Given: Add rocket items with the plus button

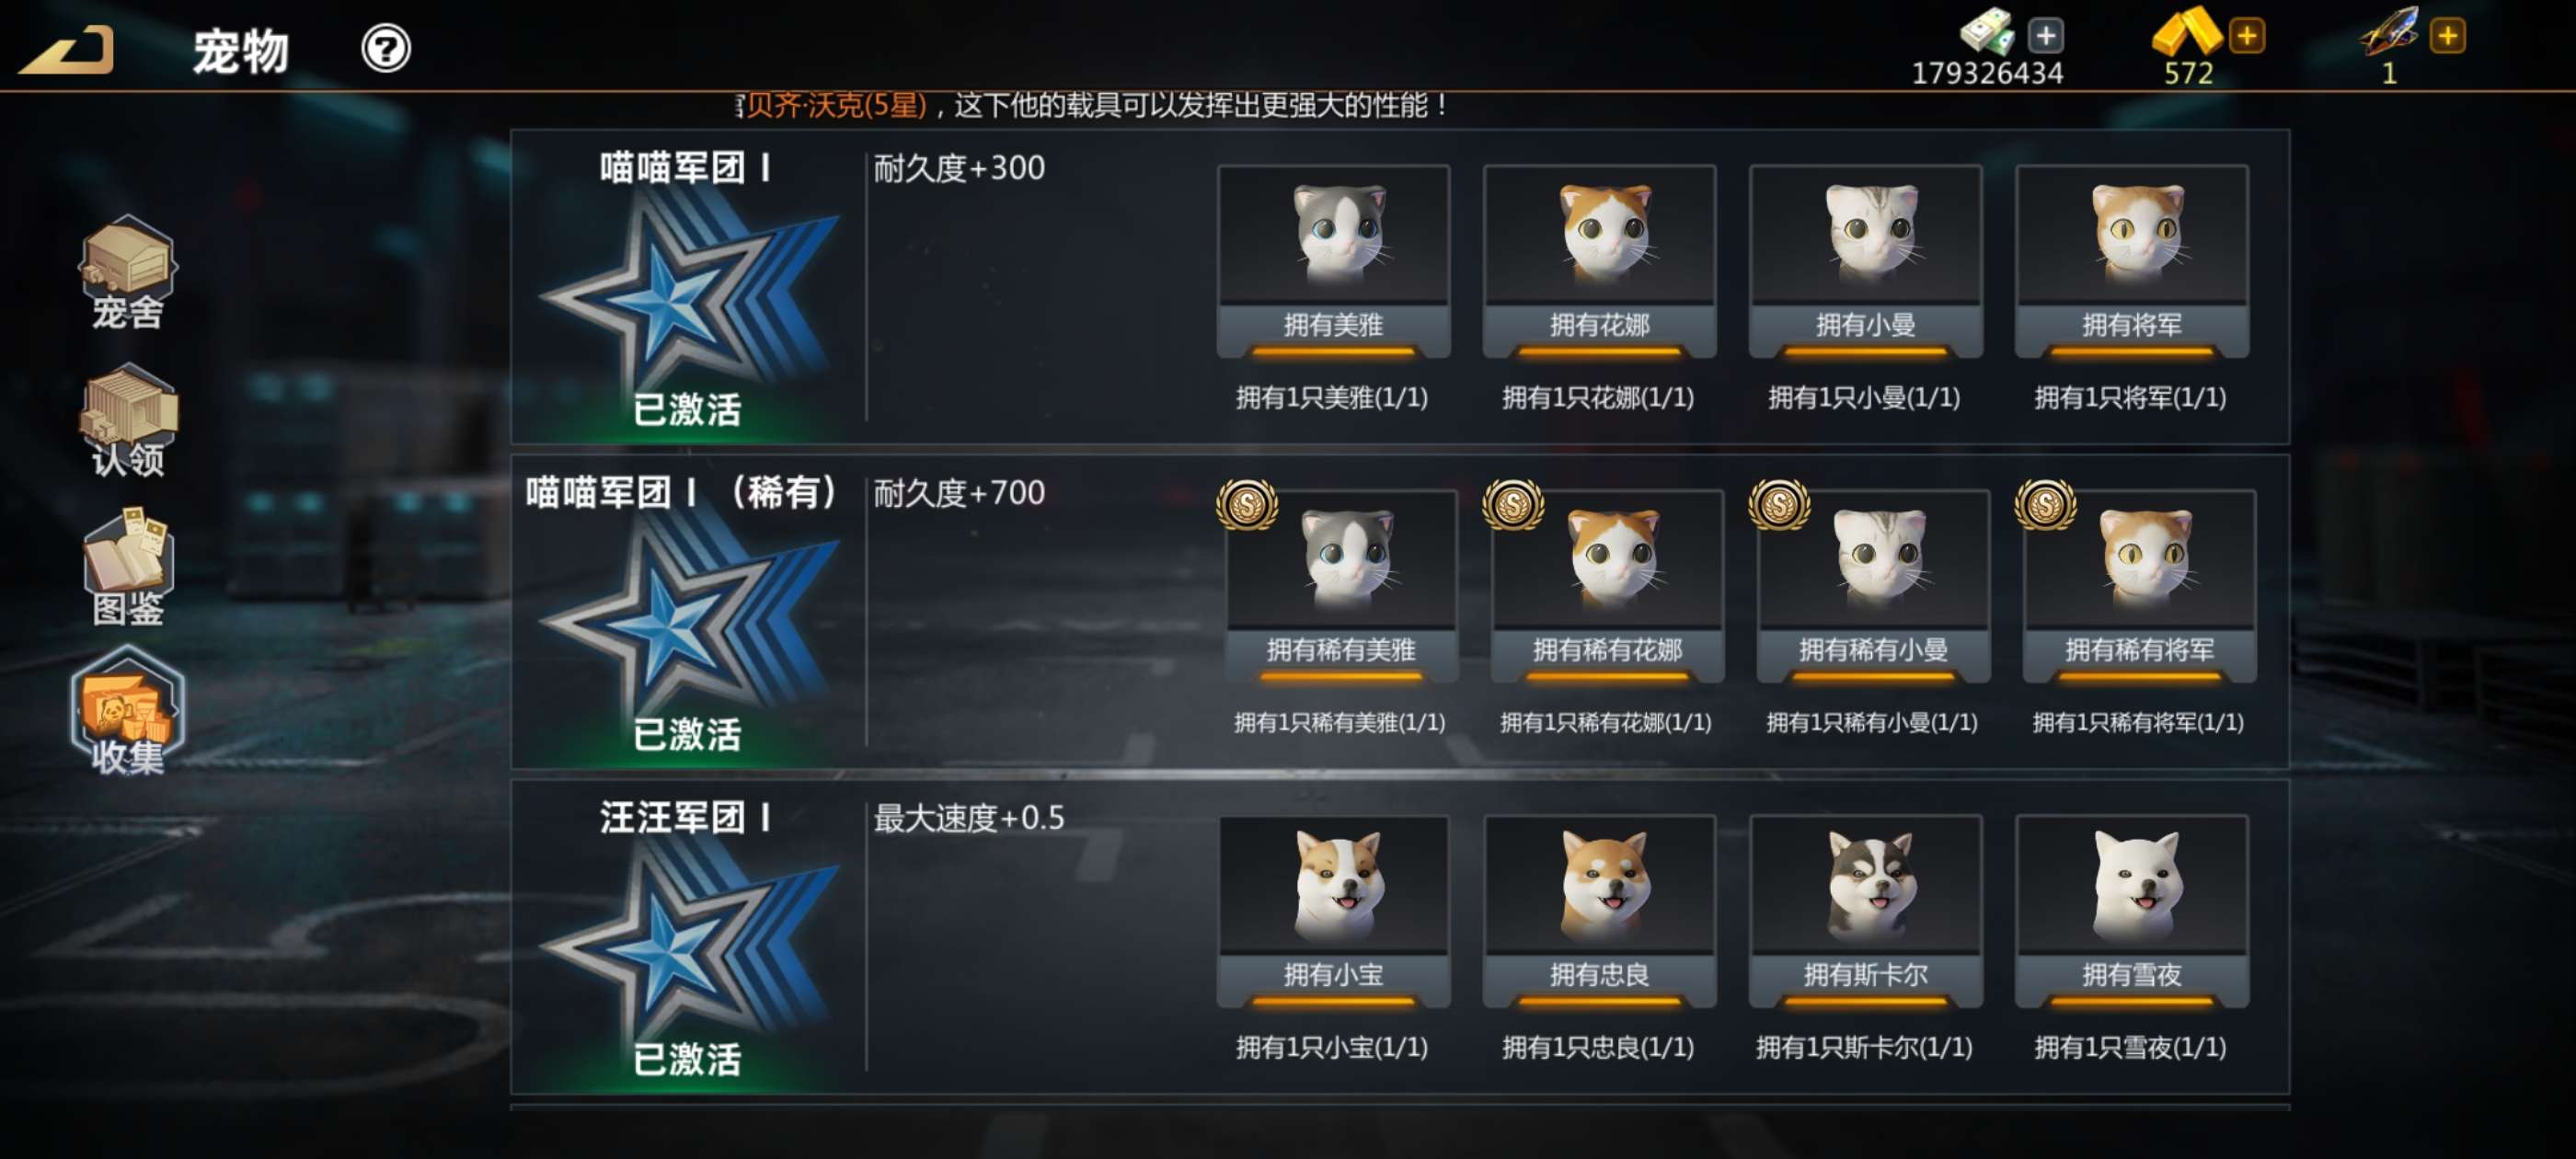Looking at the screenshot, I should coord(2447,36).
